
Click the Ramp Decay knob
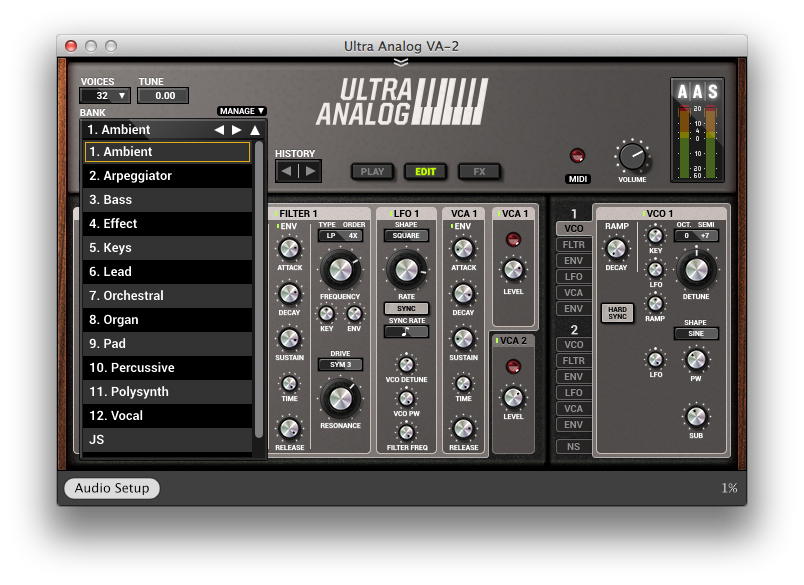click(x=616, y=249)
